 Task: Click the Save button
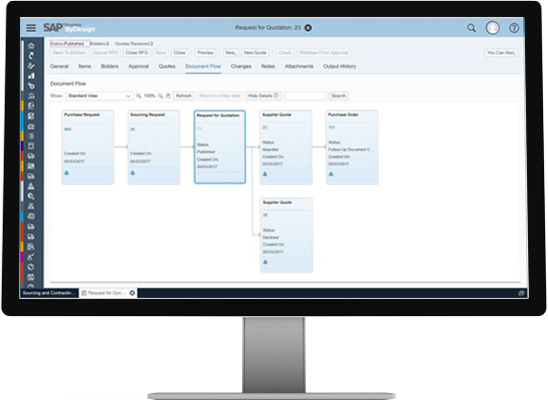pos(161,53)
